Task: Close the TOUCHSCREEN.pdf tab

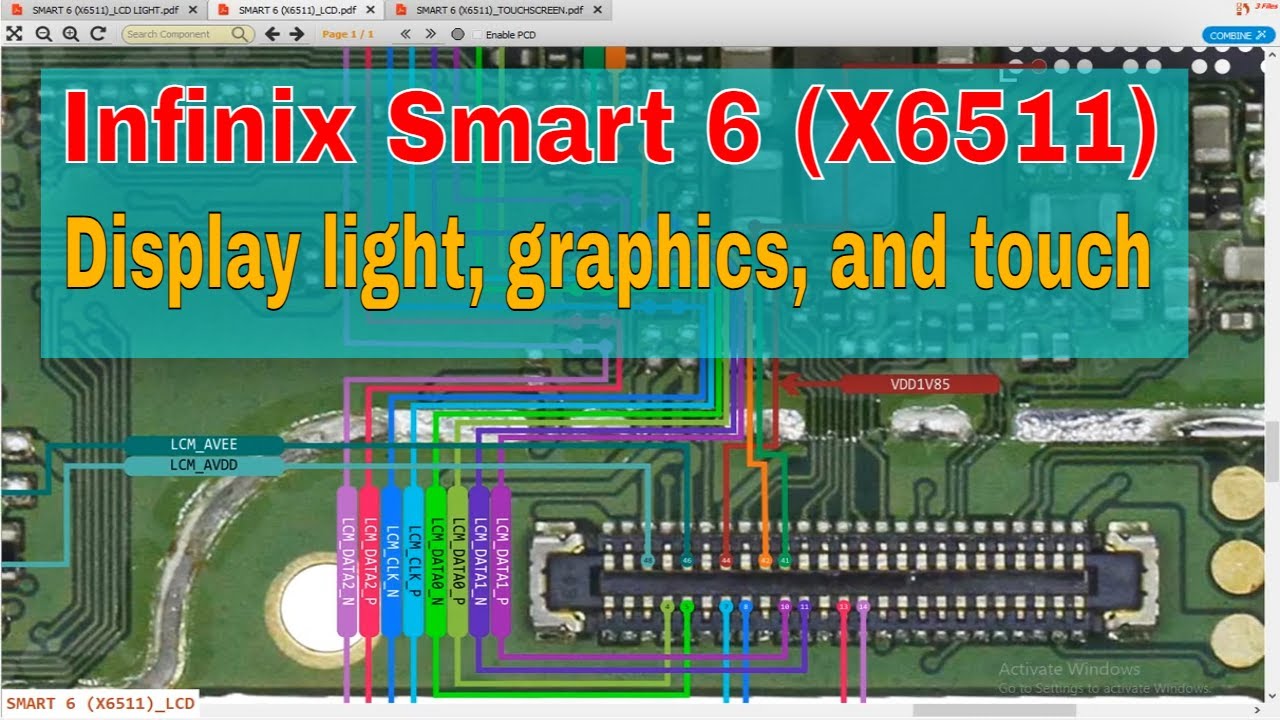Action: click(599, 10)
